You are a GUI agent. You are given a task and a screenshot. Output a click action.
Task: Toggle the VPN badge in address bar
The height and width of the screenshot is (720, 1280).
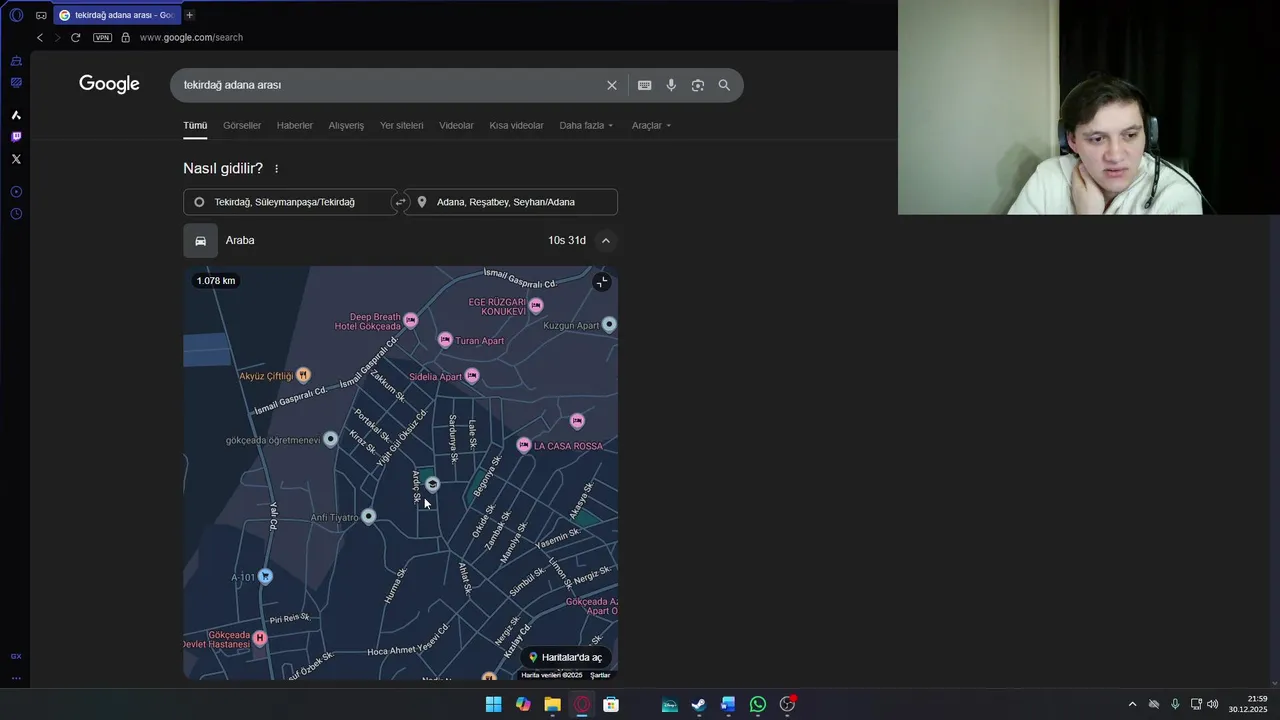click(102, 37)
